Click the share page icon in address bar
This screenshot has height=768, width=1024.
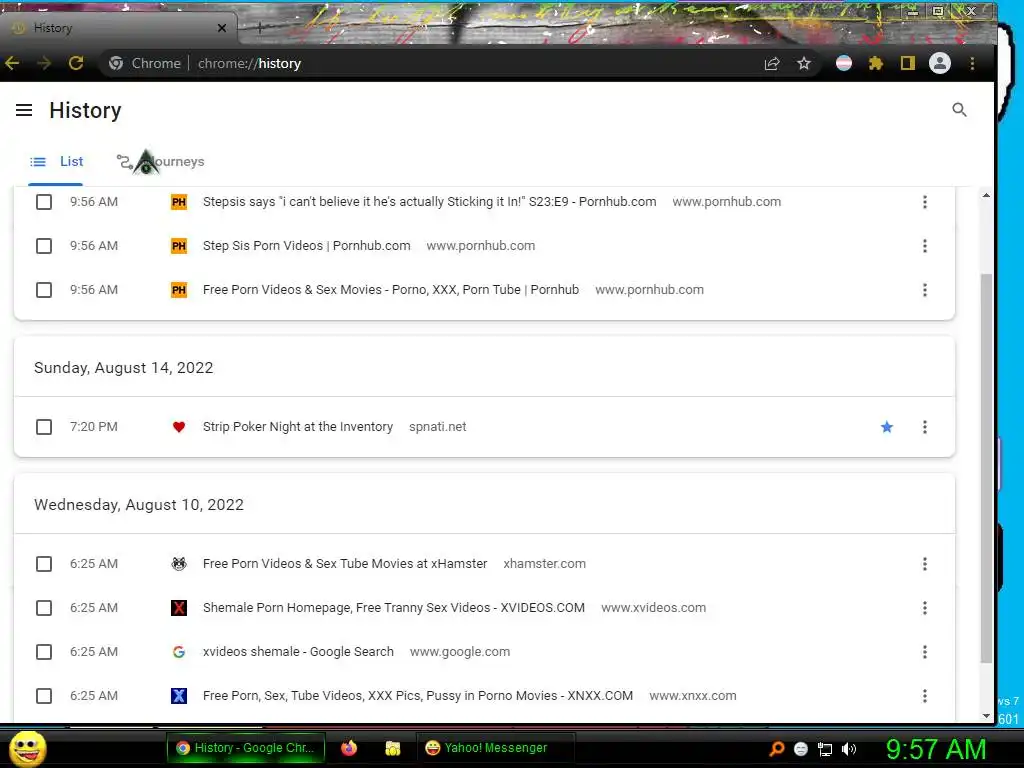[772, 63]
